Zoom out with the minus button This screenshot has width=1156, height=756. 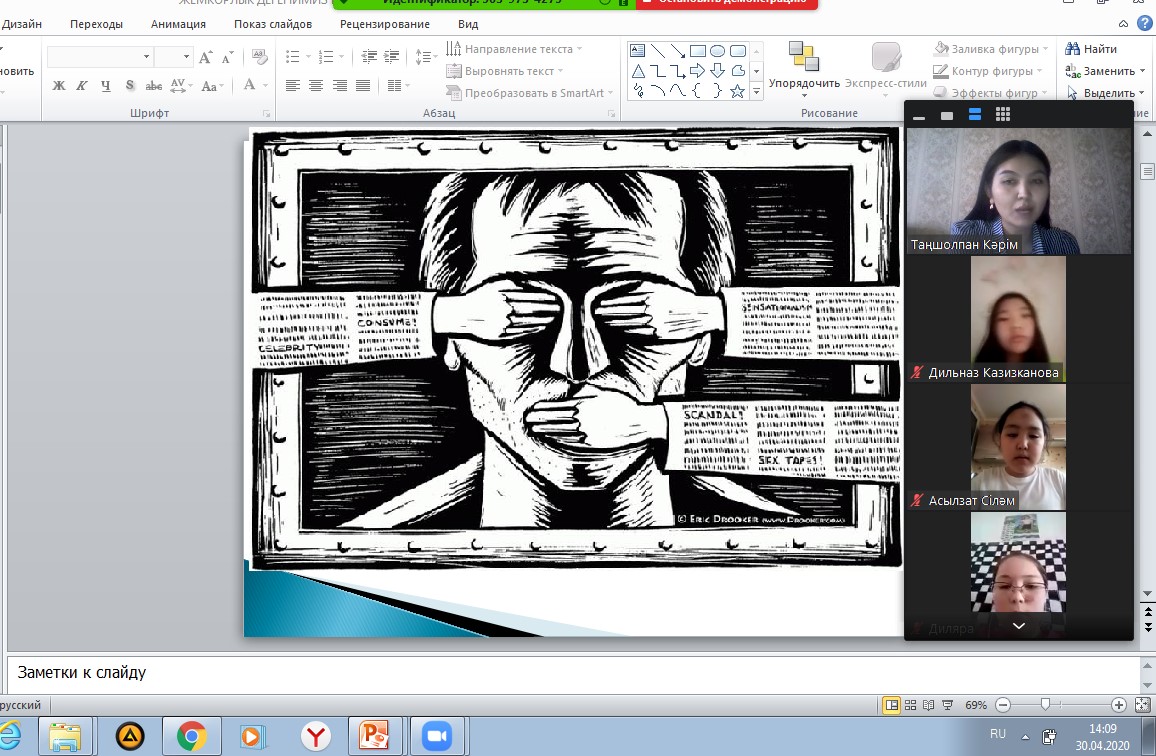(x=1003, y=705)
